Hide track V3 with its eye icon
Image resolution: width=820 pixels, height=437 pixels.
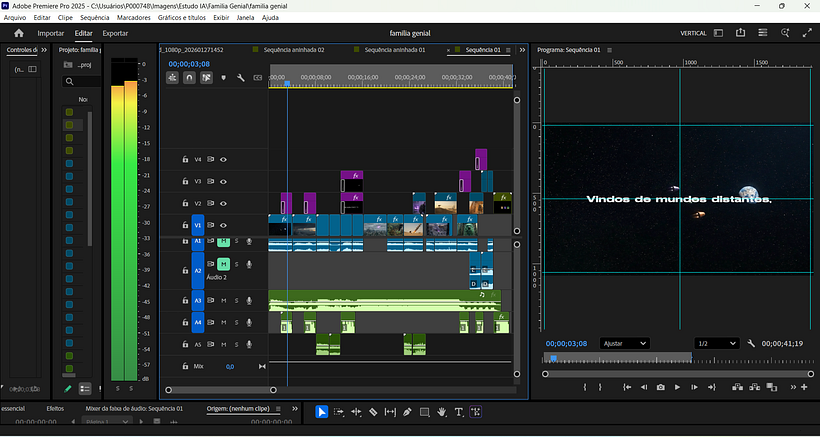click(224, 181)
